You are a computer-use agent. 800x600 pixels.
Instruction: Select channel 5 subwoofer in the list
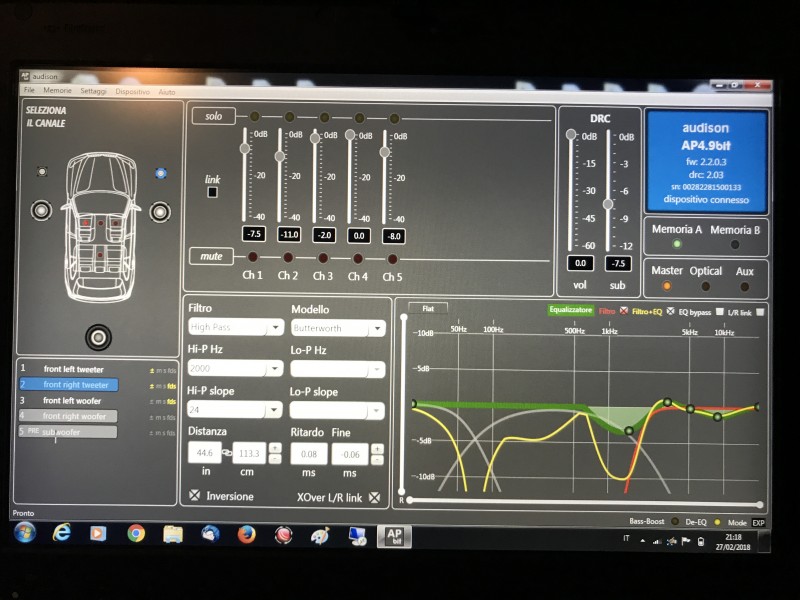click(x=68, y=432)
